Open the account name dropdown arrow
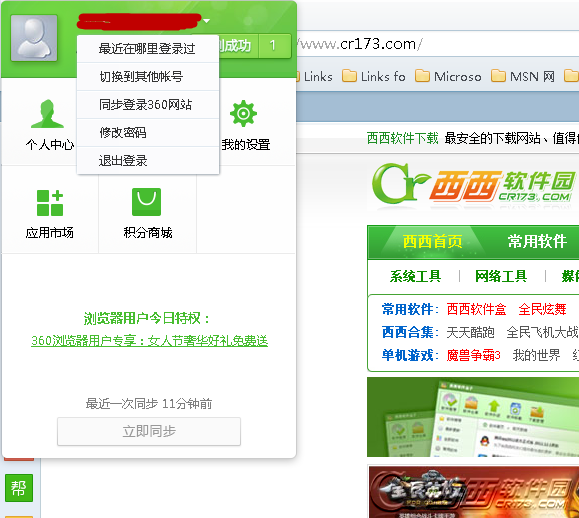 pos(206,21)
